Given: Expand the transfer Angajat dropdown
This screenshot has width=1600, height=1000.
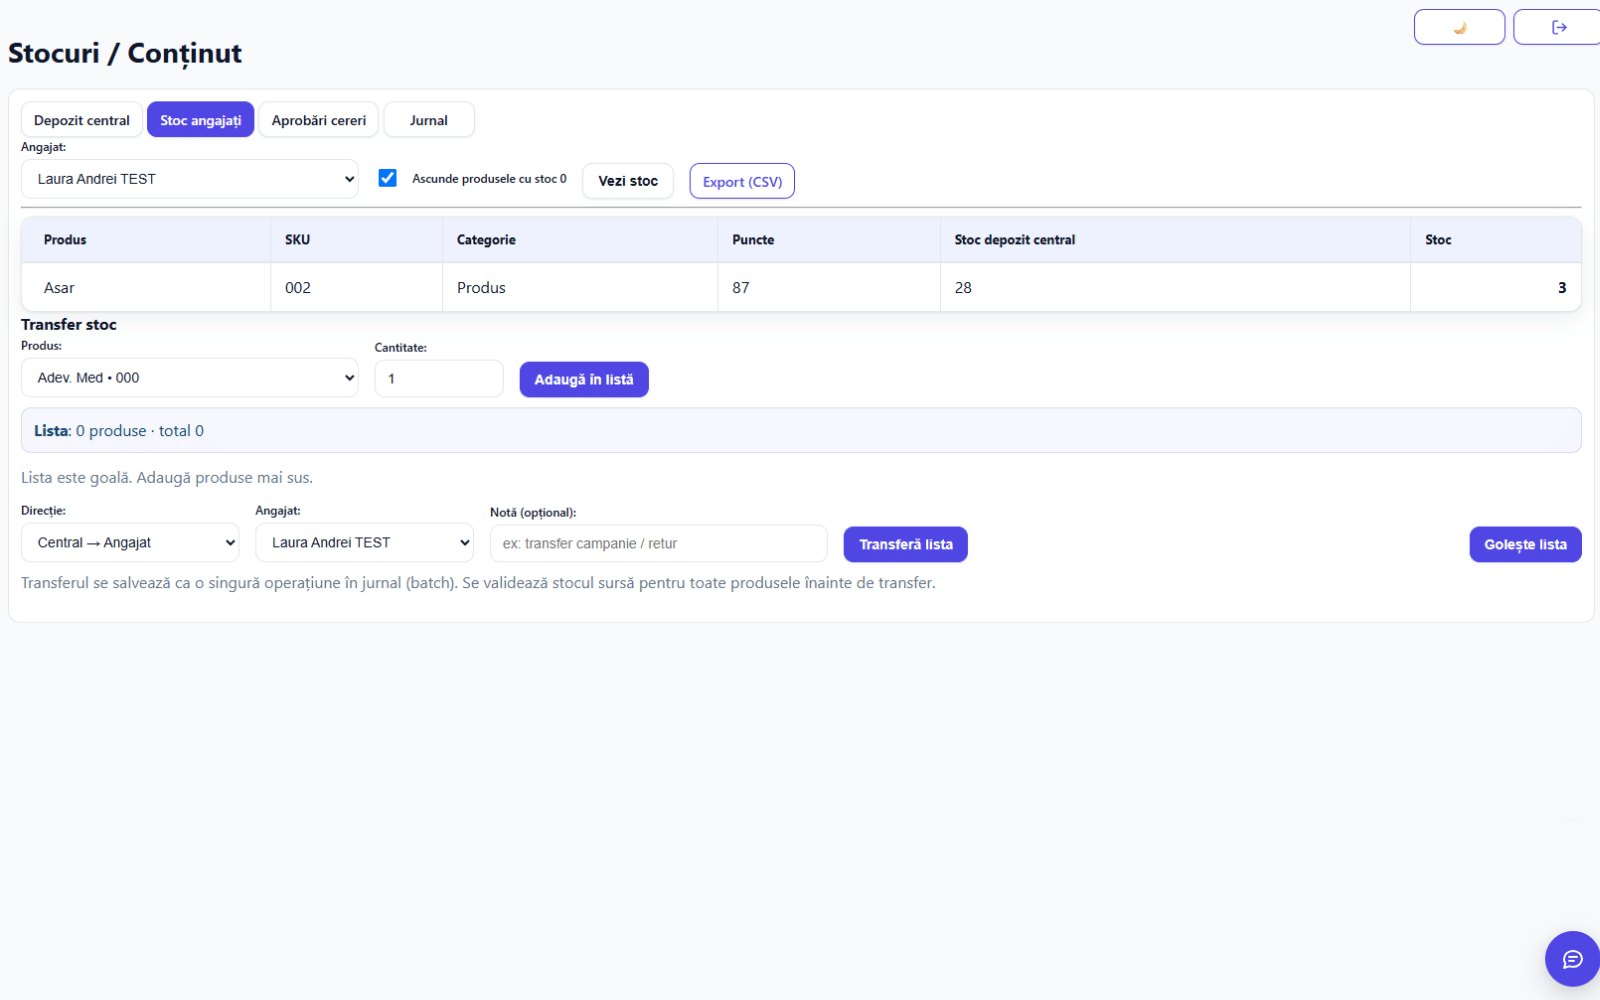Looking at the screenshot, I should point(364,543).
